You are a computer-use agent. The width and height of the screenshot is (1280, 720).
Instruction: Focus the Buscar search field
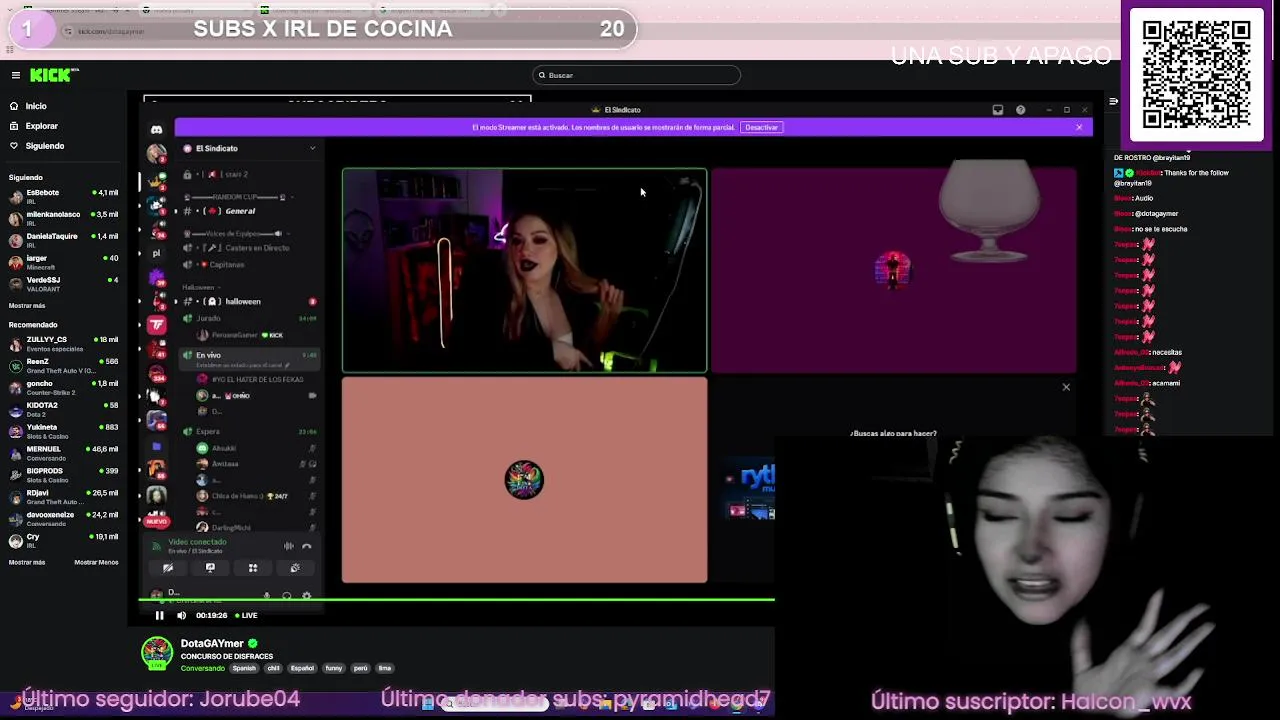pos(636,75)
